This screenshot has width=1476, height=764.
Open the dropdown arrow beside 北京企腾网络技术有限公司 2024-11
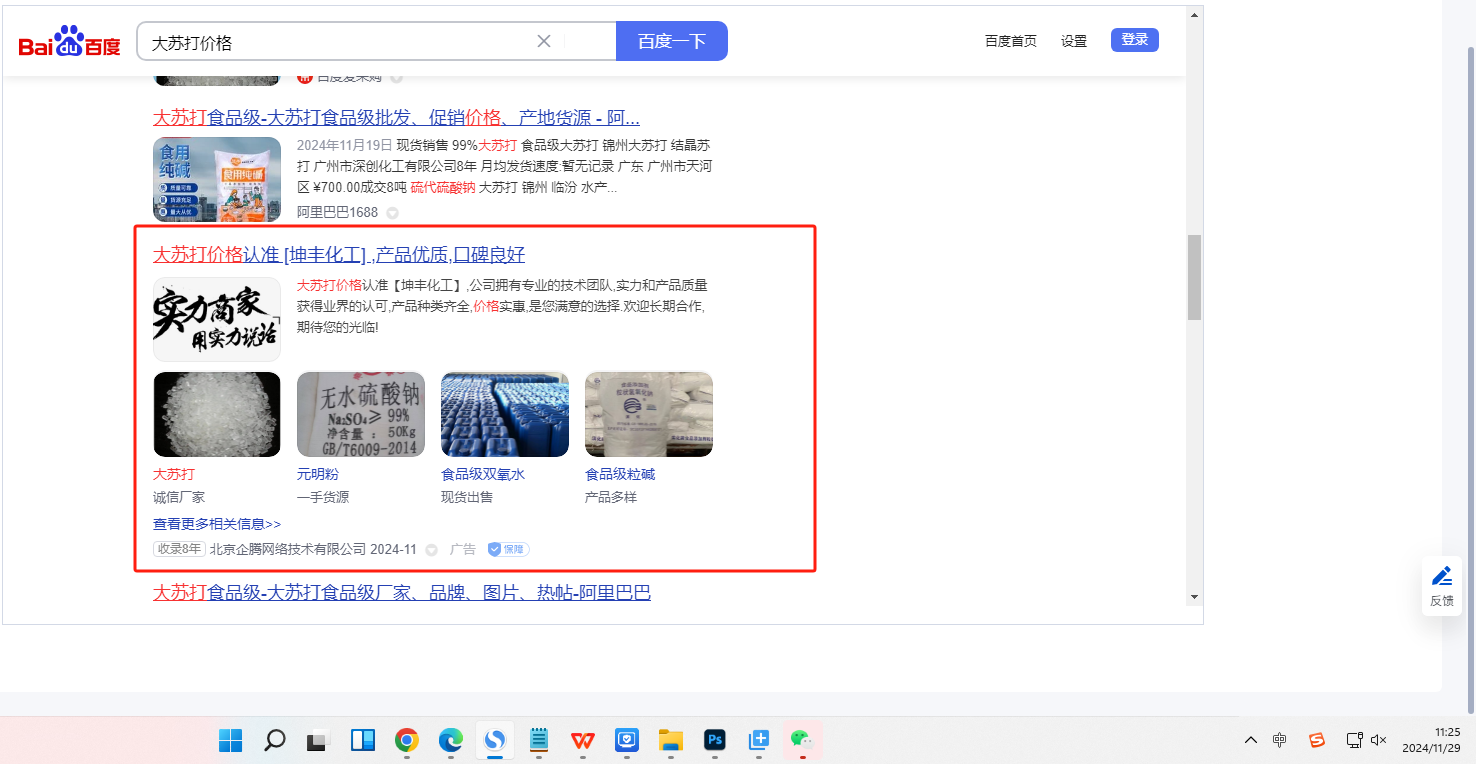pos(431,550)
